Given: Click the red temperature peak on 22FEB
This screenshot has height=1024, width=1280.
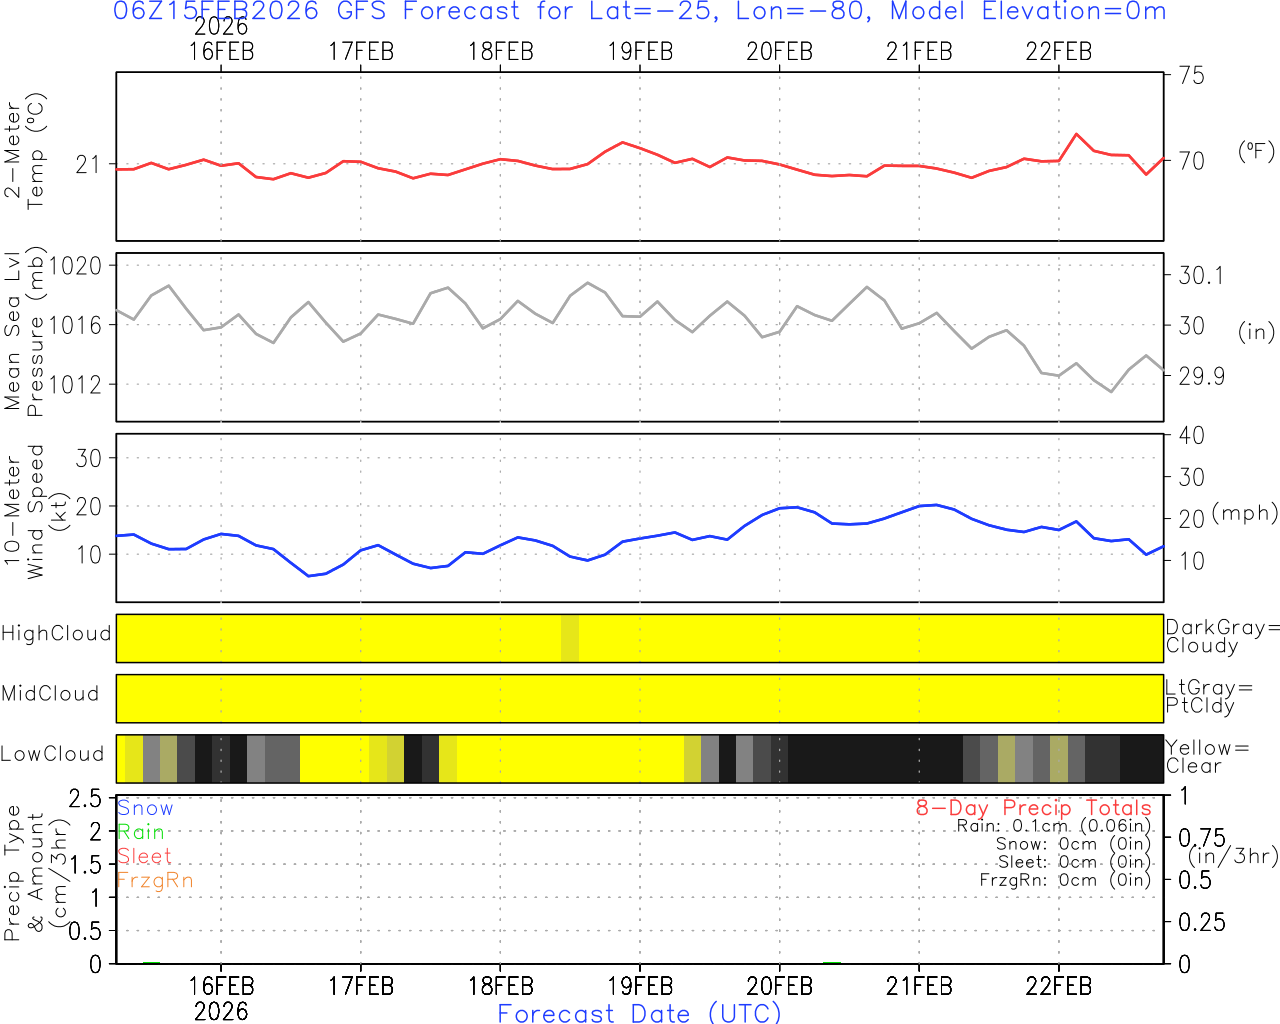Looking at the screenshot, I should click(1076, 134).
